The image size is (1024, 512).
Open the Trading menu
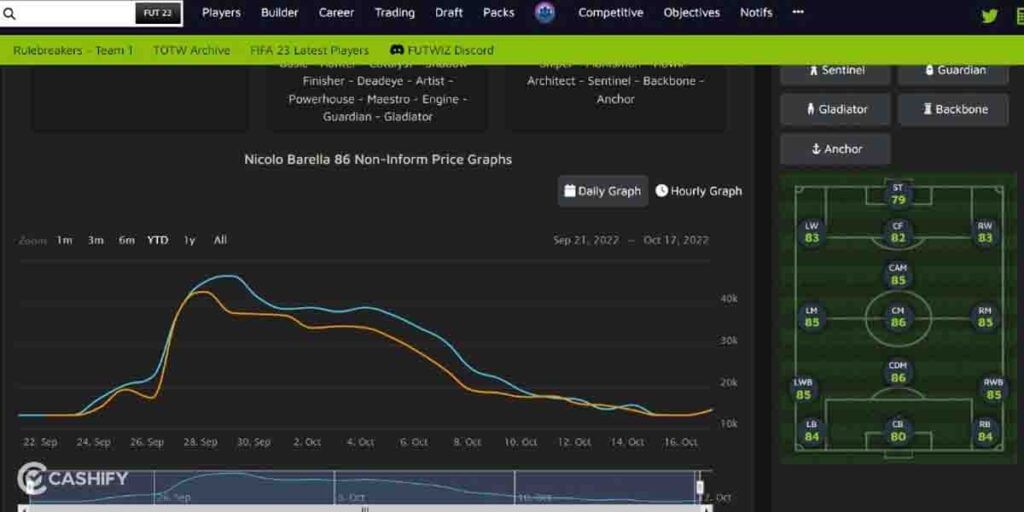click(x=394, y=12)
